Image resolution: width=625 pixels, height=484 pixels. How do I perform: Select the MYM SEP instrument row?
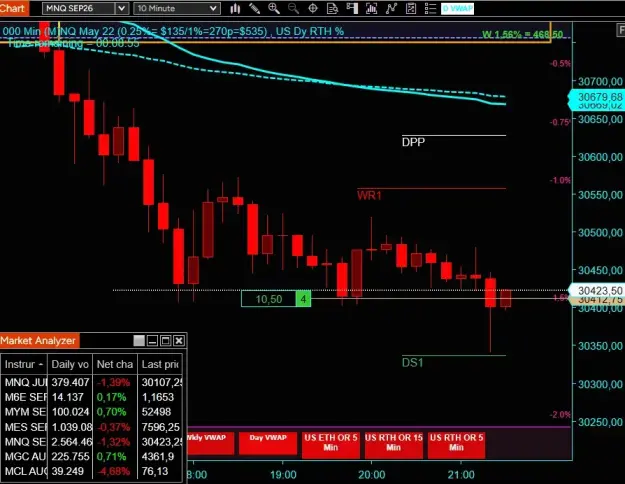click(x=92, y=412)
